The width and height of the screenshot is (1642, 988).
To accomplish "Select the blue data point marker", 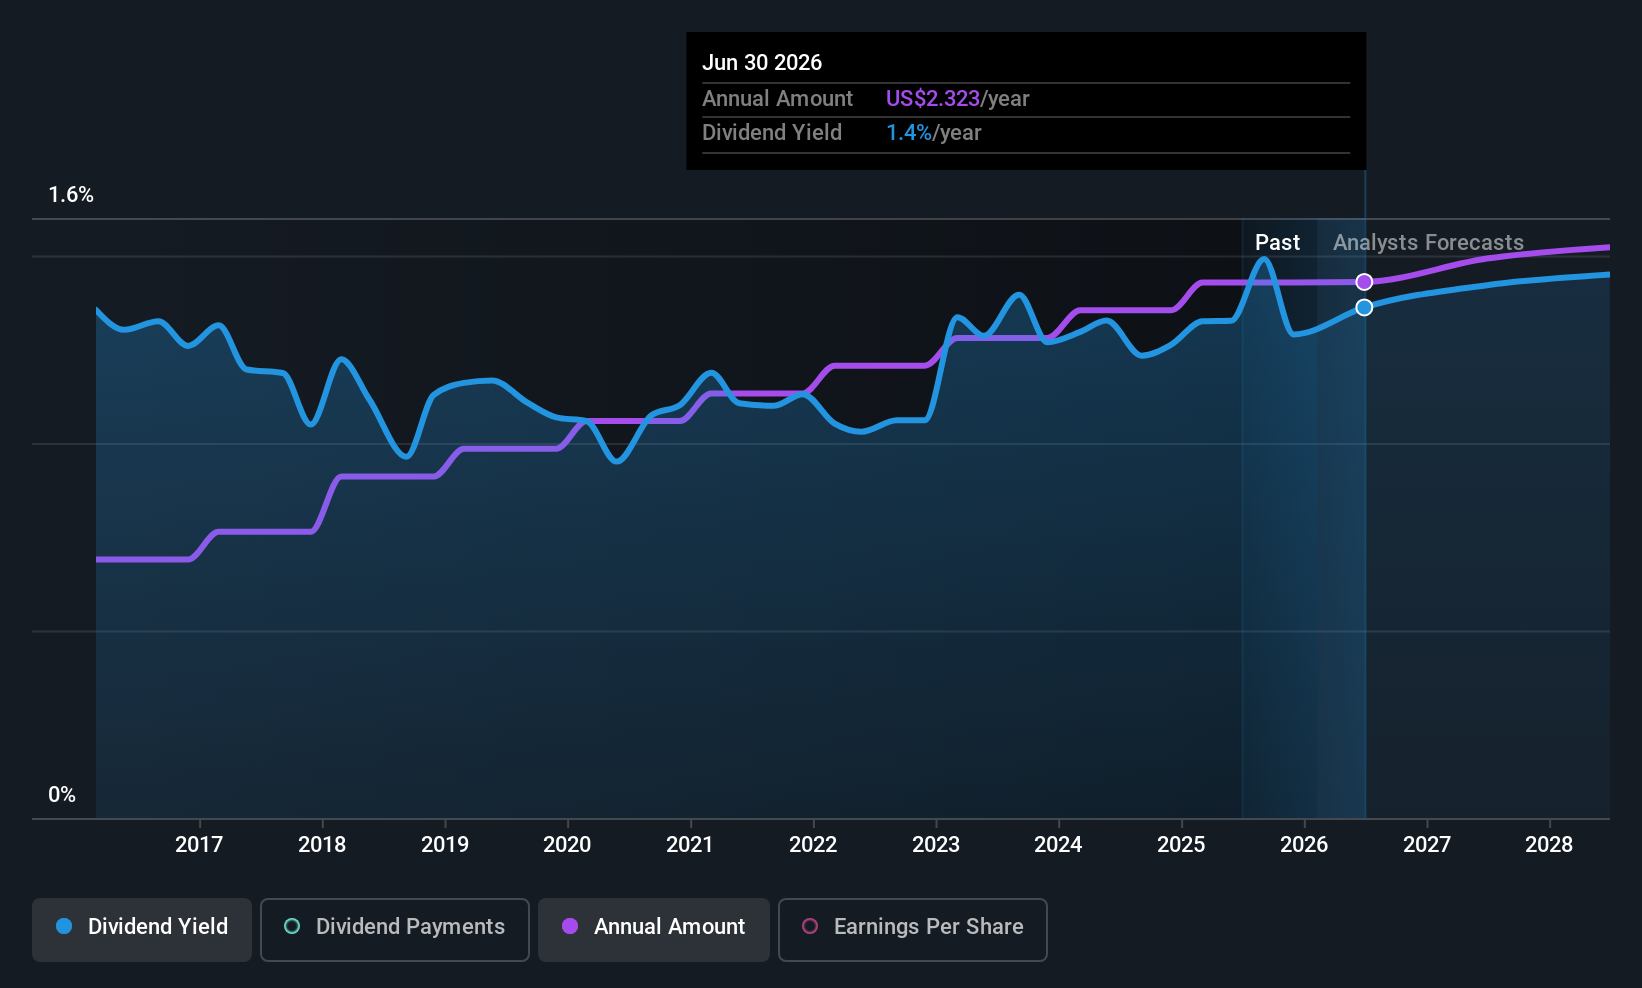I will point(1364,307).
